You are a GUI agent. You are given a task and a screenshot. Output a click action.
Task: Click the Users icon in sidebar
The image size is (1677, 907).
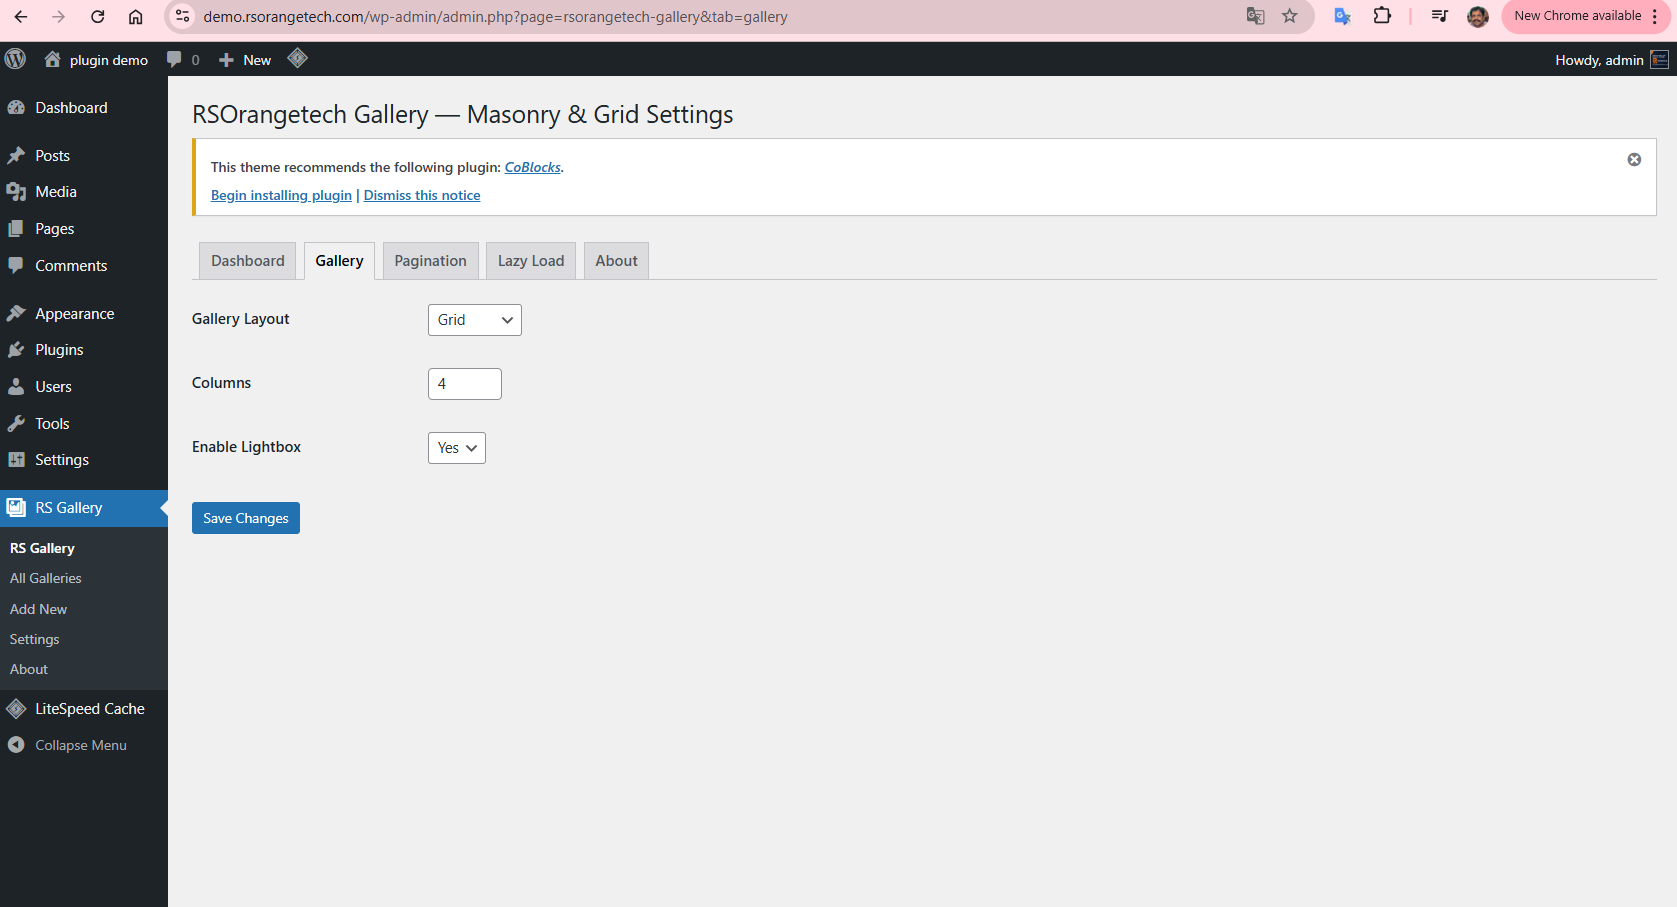17,386
